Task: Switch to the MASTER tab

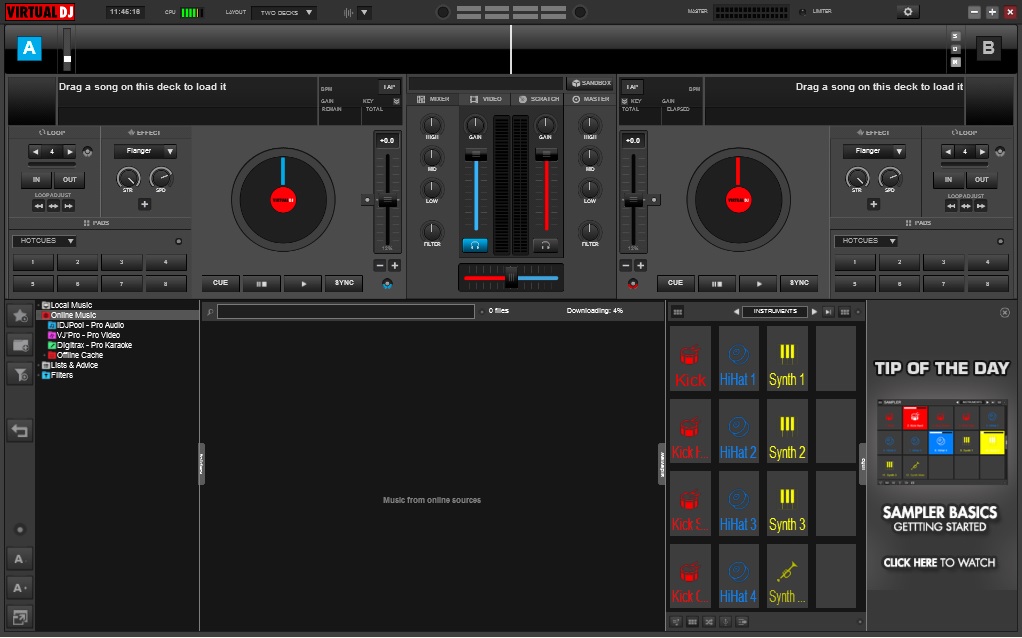Action: [591, 99]
